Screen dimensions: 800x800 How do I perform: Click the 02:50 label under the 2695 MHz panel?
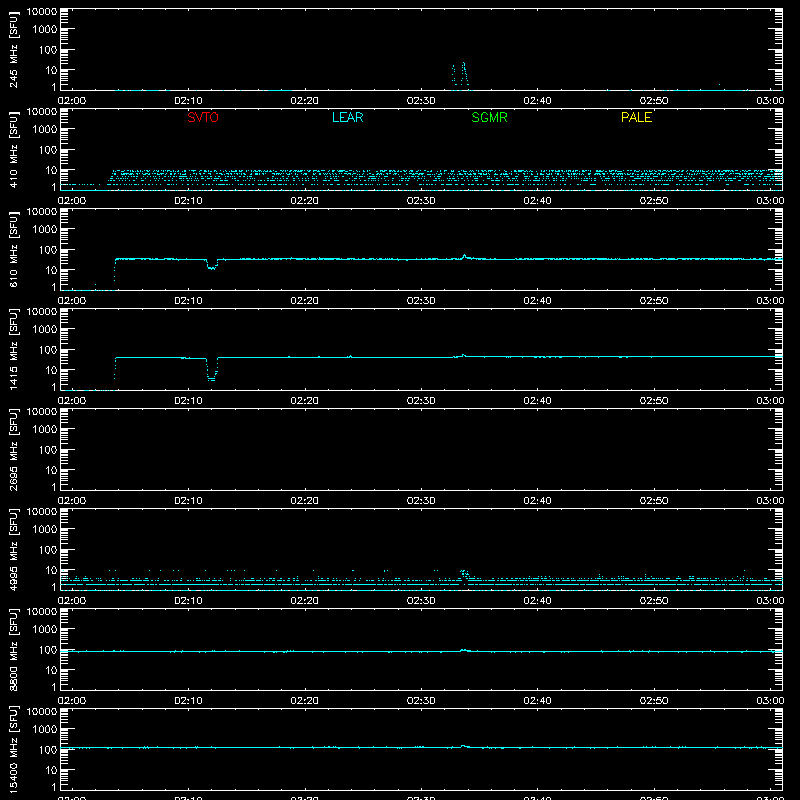point(654,501)
